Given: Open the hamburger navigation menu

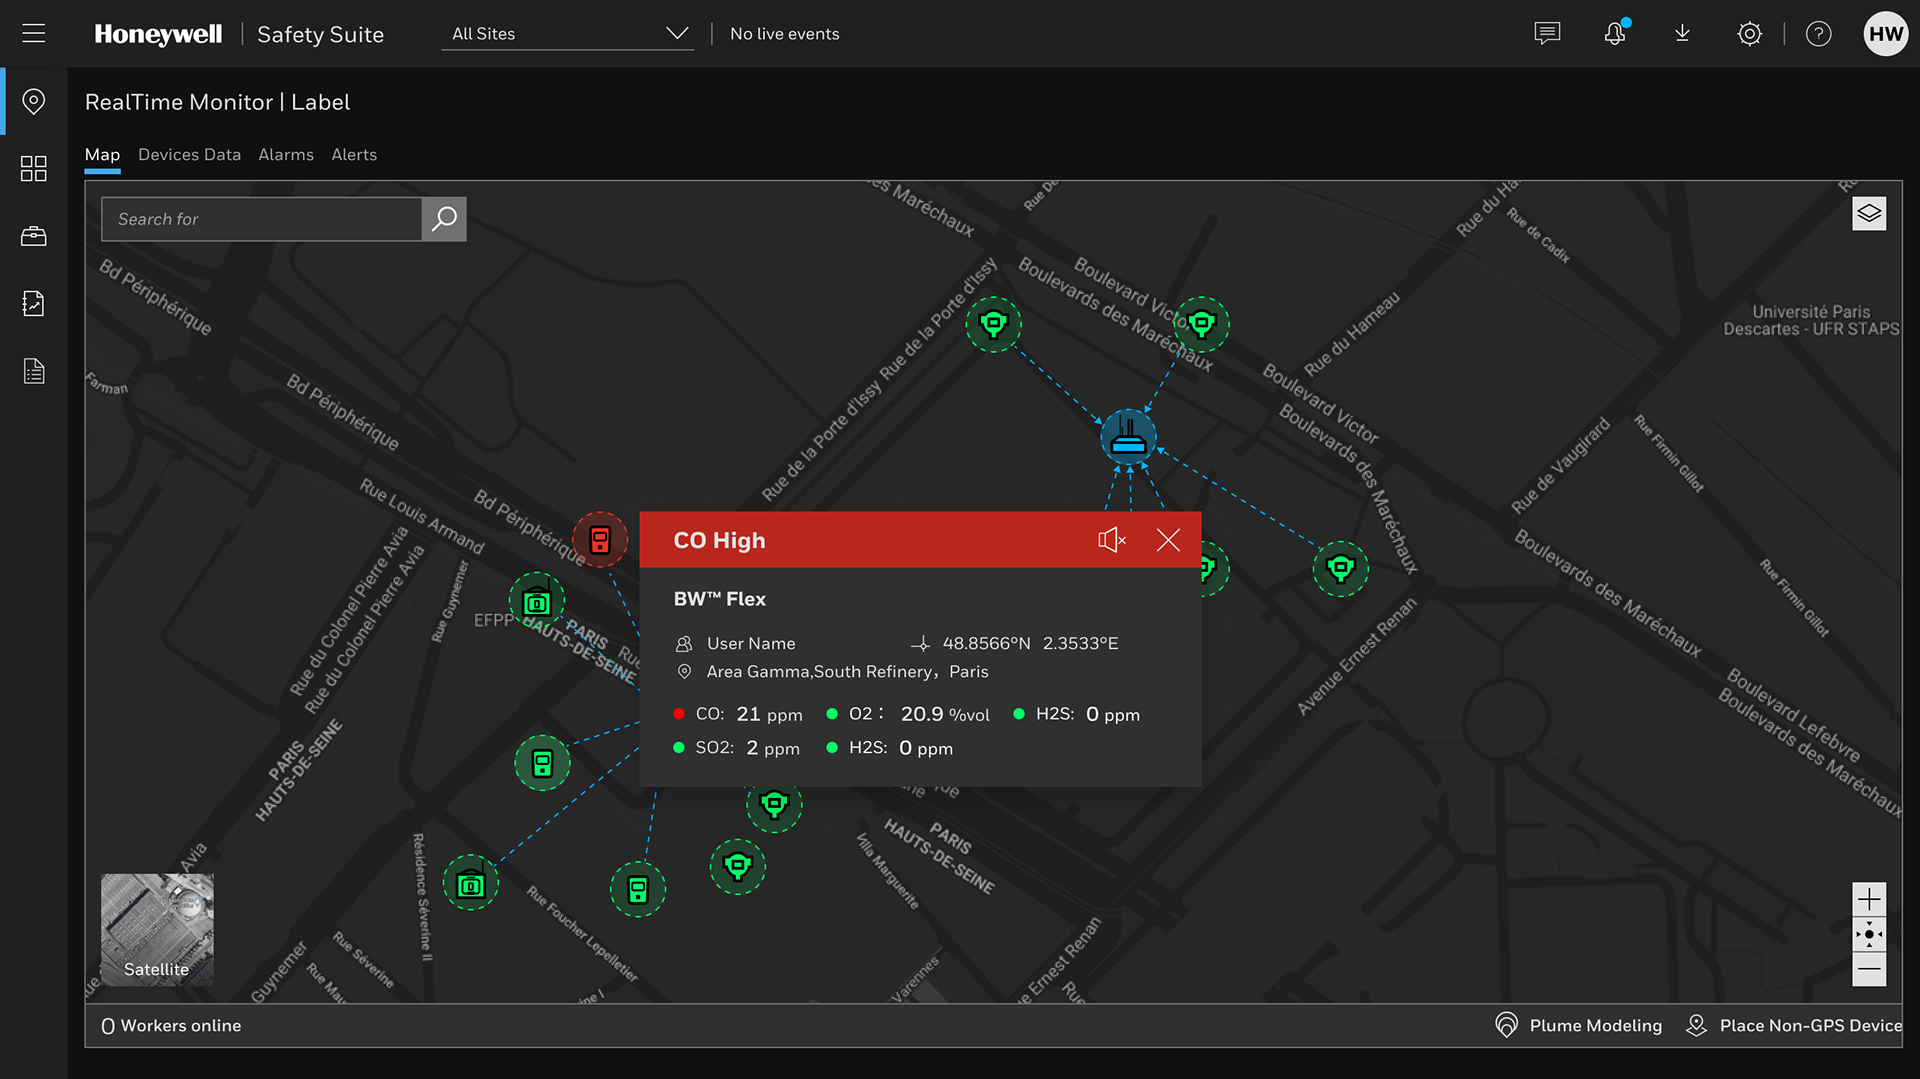Looking at the screenshot, I should pyautogui.click(x=34, y=33).
